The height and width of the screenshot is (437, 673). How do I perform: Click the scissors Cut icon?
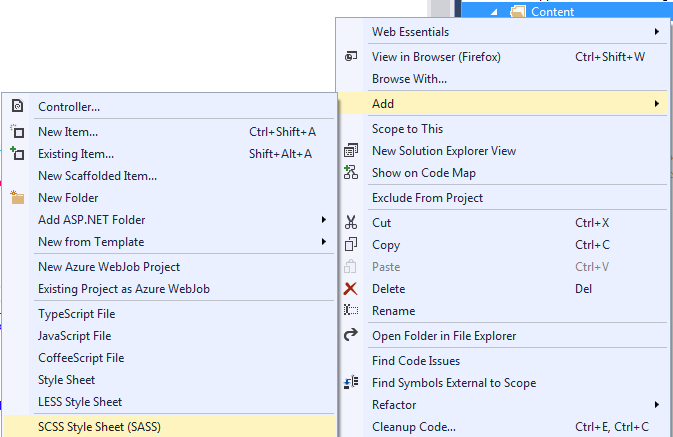coord(351,222)
